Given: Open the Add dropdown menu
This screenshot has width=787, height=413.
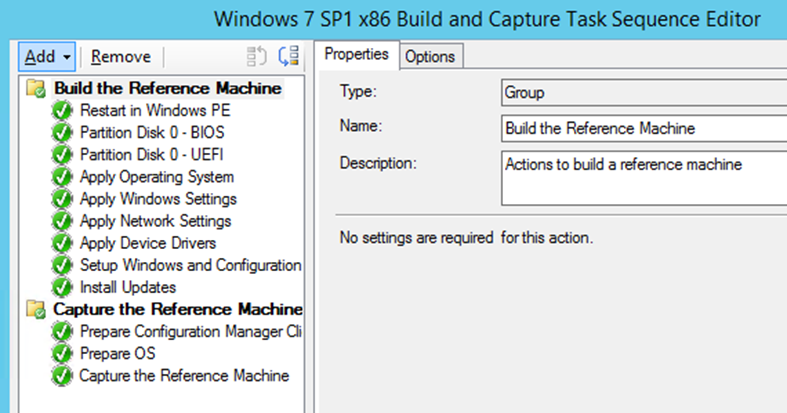Looking at the screenshot, I should click(x=47, y=57).
